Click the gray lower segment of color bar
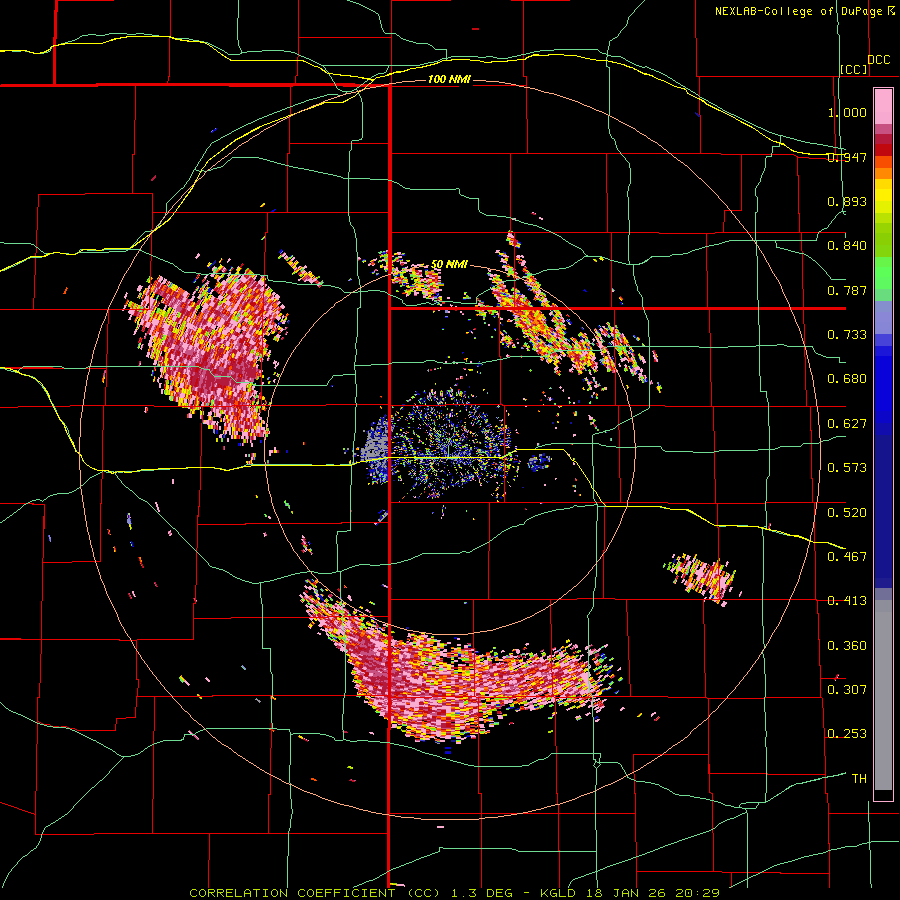The image size is (900, 900). coord(883,695)
